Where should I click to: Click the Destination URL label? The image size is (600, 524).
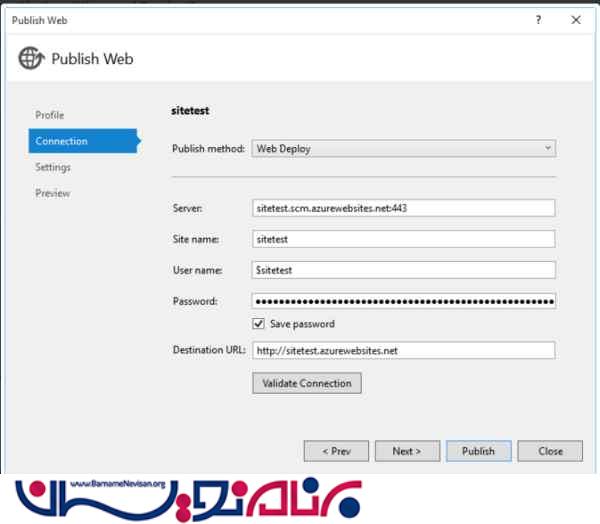click(209, 350)
